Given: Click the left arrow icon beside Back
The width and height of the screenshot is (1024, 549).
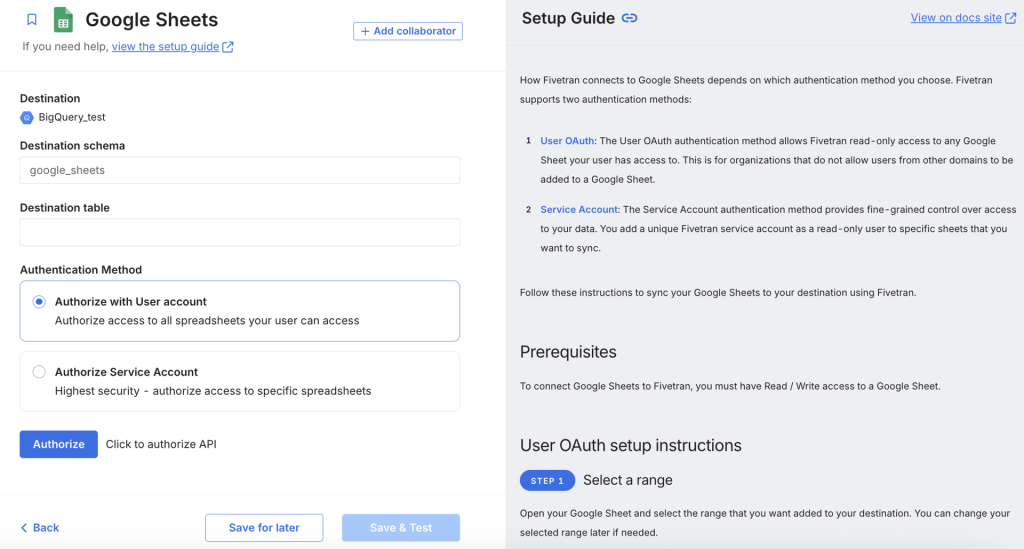Looking at the screenshot, I should click(x=24, y=528).
